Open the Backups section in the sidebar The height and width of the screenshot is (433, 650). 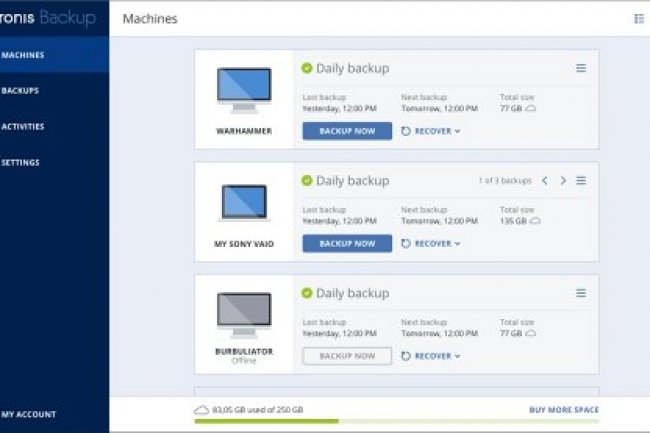(54, 91)
